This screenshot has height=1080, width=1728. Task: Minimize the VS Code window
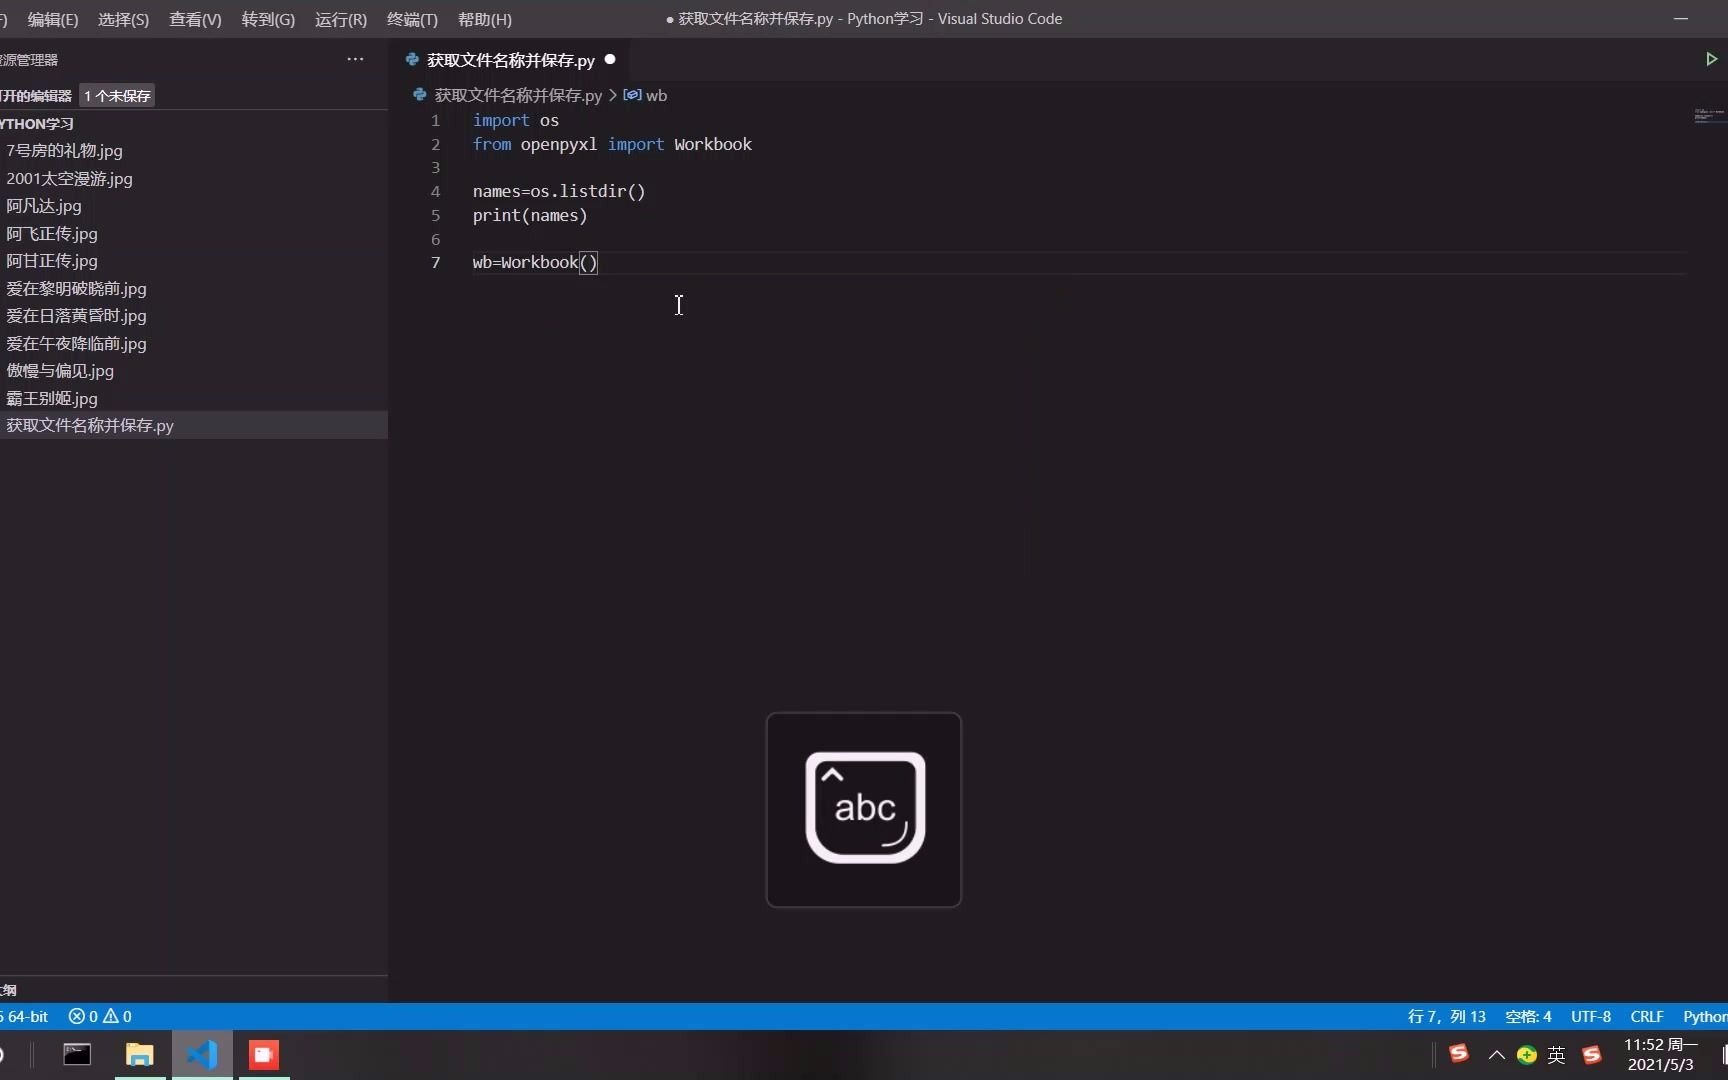[x=1681, y=19]
